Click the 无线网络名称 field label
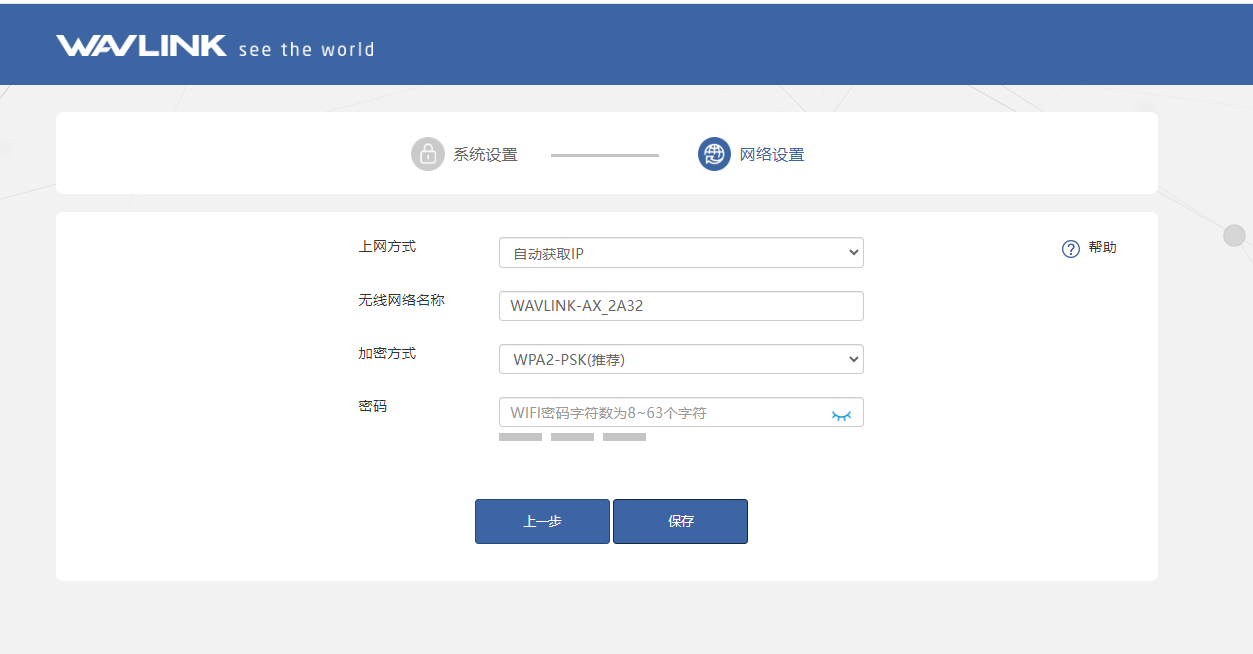 401,300
